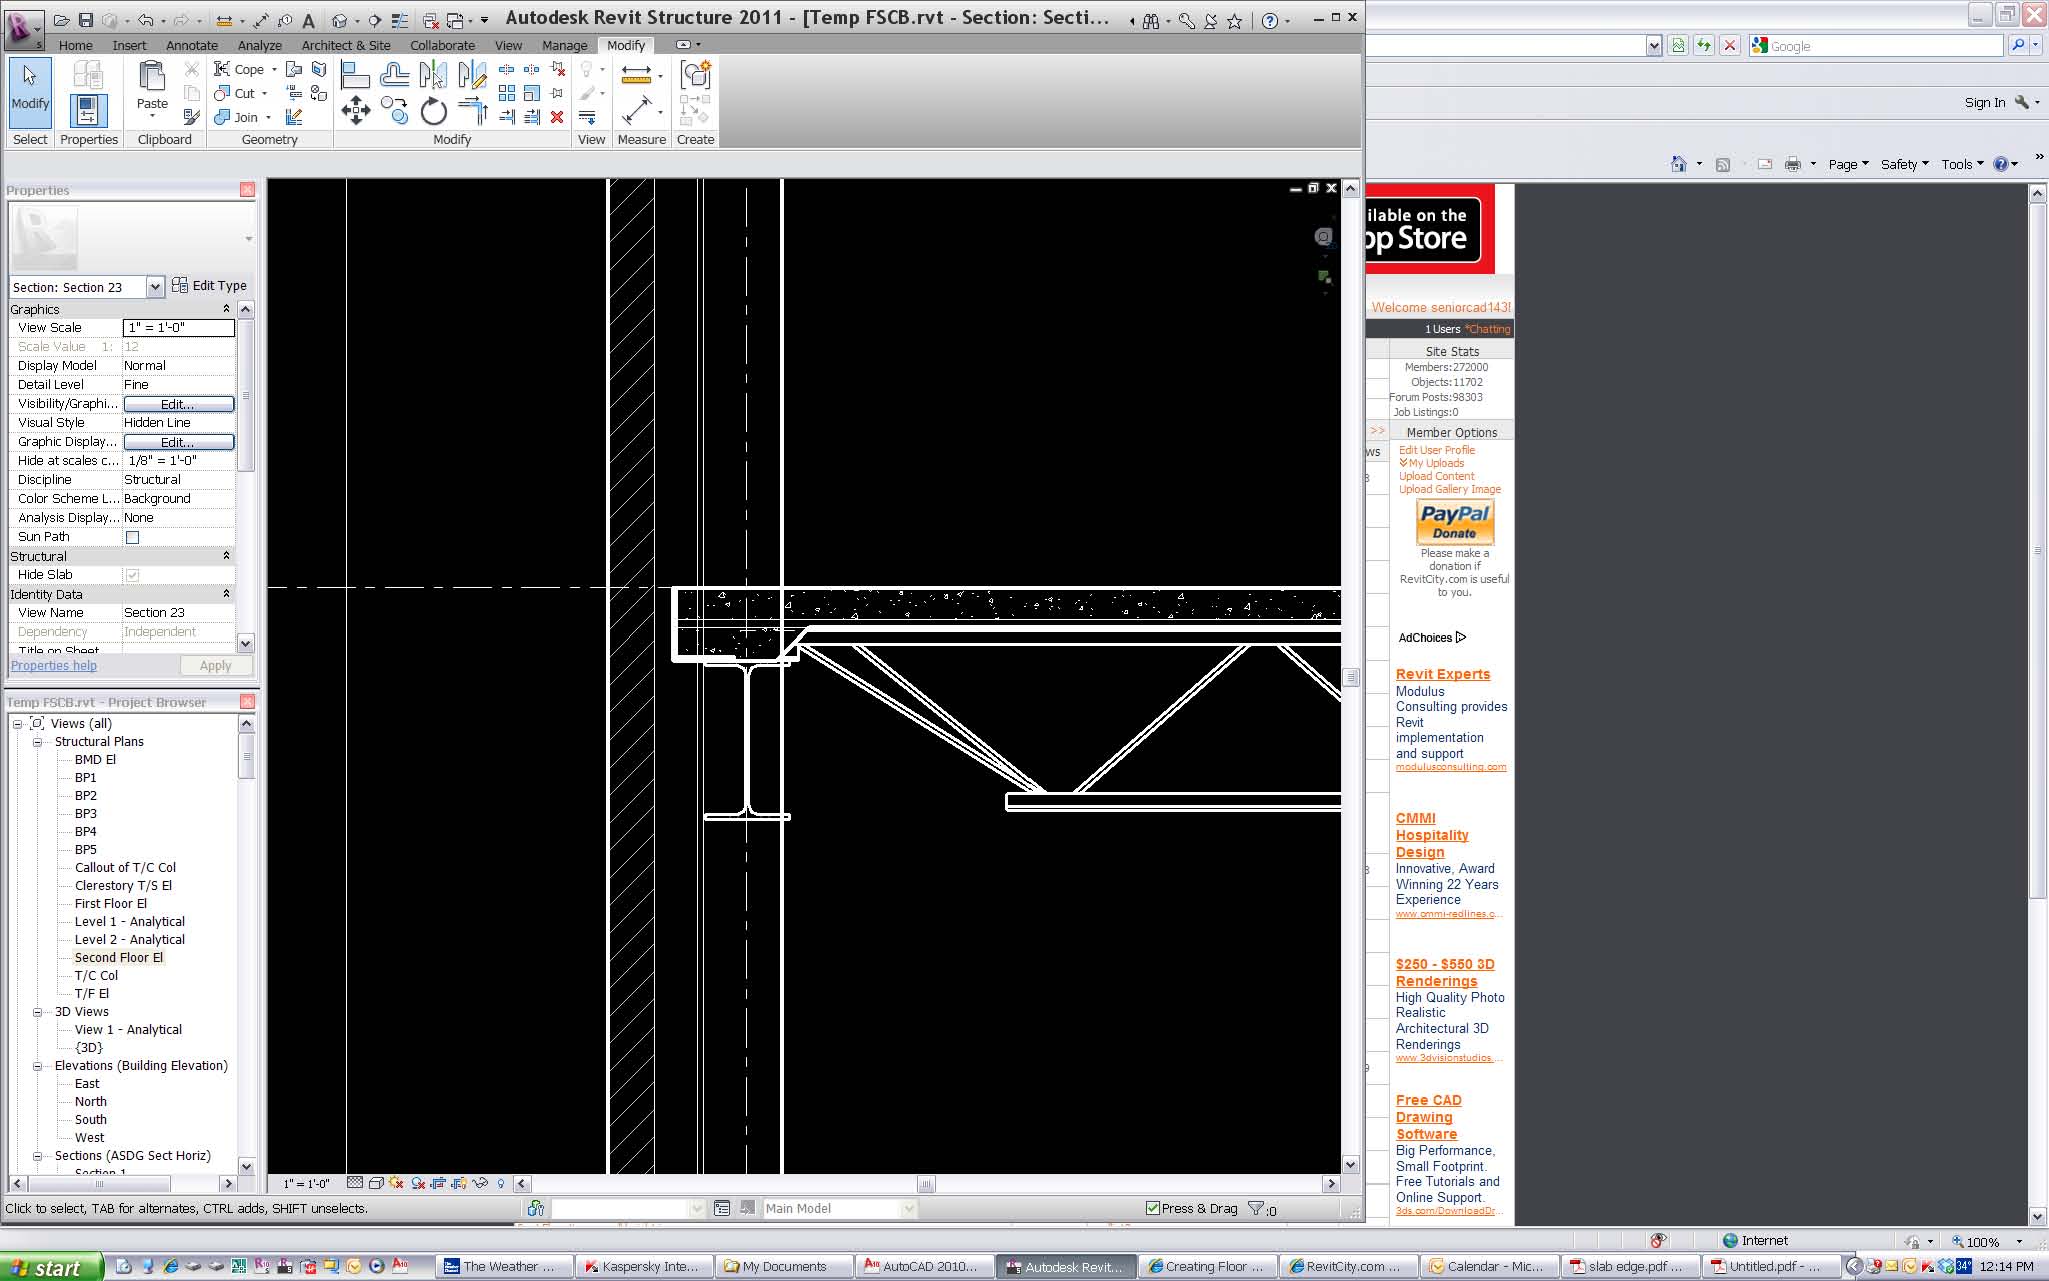2049x1281 pixels.
Task: Select the Move tool
Action: pyautogui.click(x=355, y=110)
